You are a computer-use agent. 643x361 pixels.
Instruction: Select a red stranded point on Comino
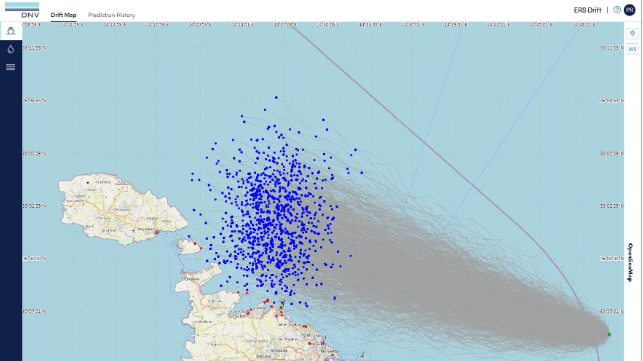pos(195,244)
